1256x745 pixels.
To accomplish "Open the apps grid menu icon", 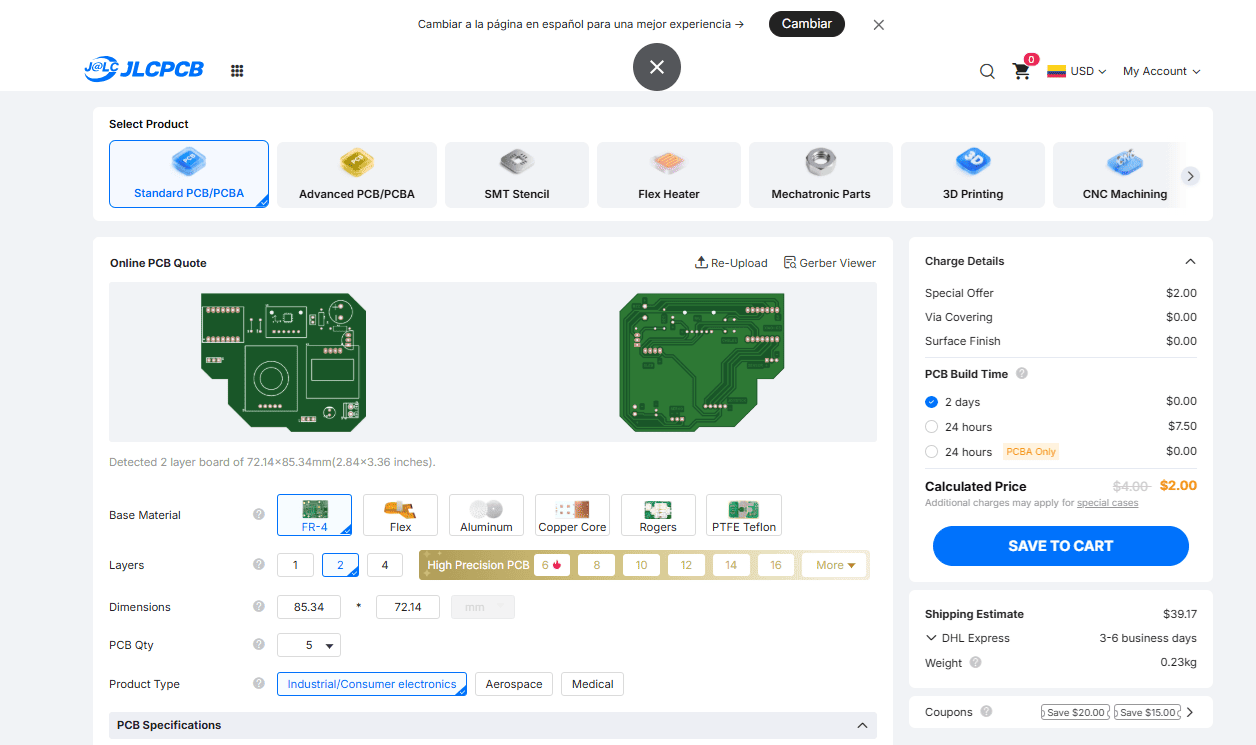I will 237,71.
